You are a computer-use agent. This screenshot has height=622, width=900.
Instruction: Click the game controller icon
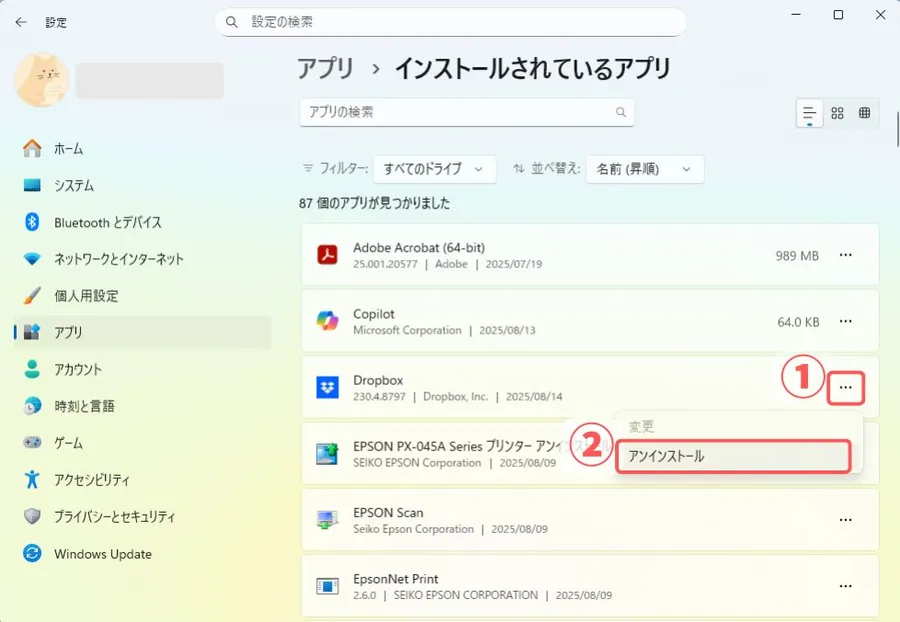32,442
